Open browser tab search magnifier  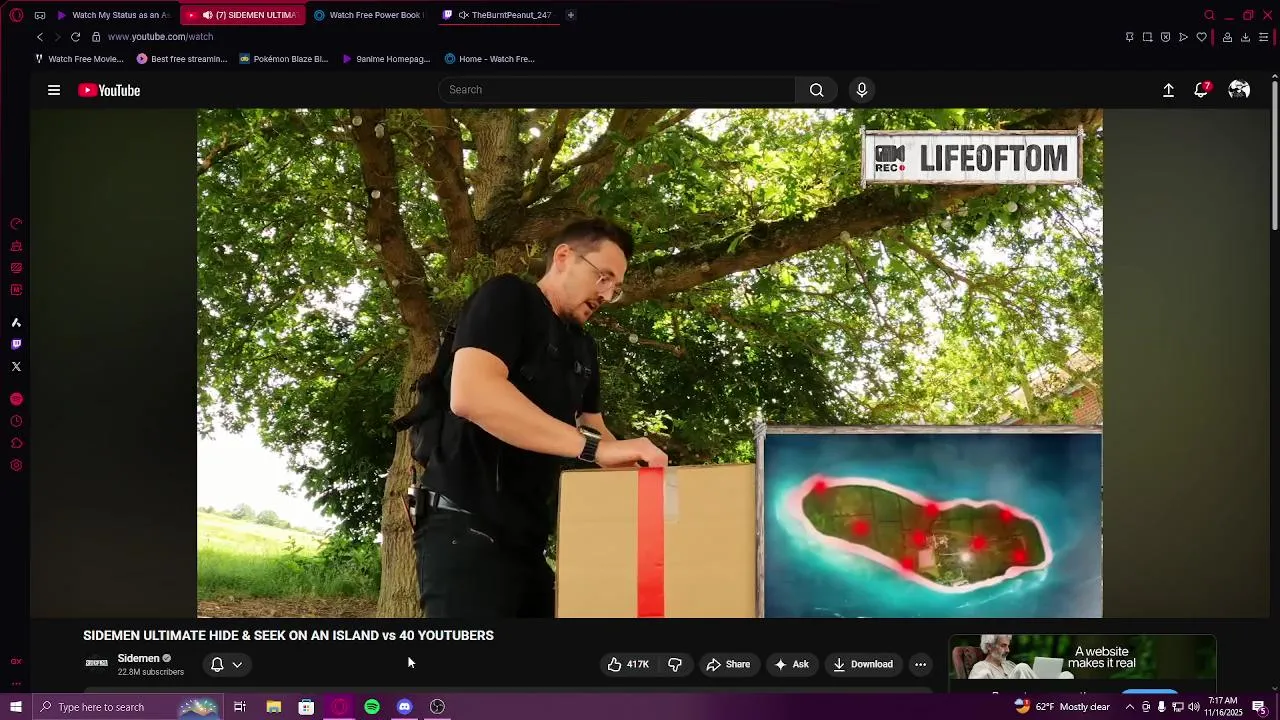coord(1209,15)
